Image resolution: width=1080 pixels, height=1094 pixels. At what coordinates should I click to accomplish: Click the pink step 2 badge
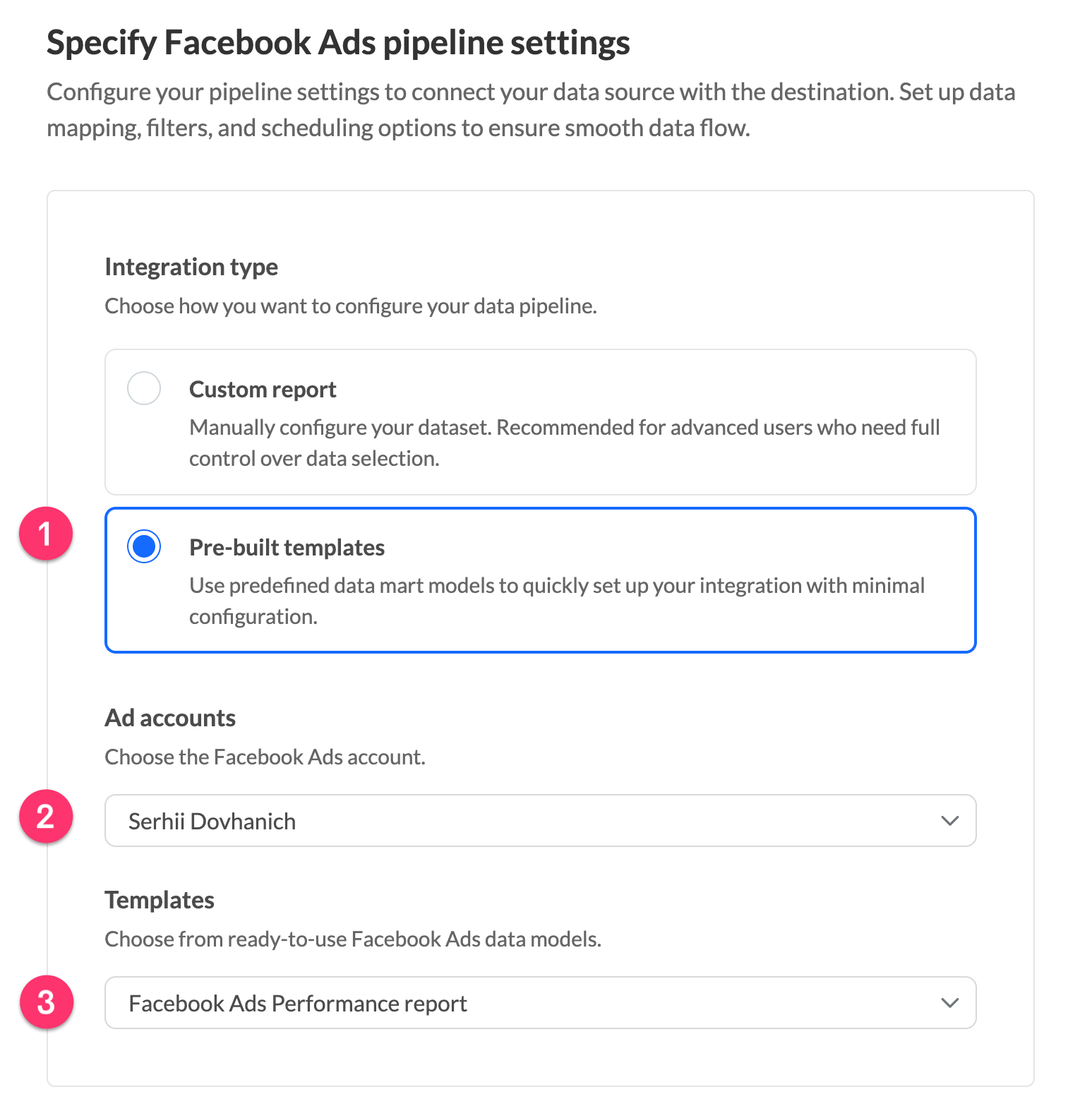[x=46, y=817]
